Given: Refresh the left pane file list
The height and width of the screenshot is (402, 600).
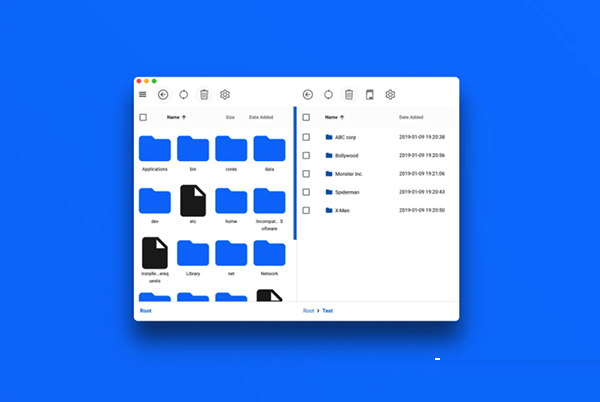Looking at the screenshot, I should [x=184, y=94].
